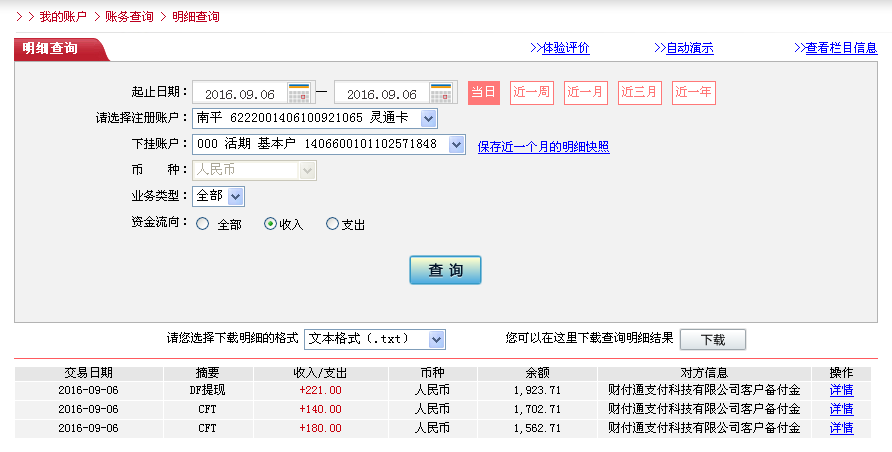The image size is (892, 452).
Task: Click the 摘要 column header
Action: click(x=208, y=373)
